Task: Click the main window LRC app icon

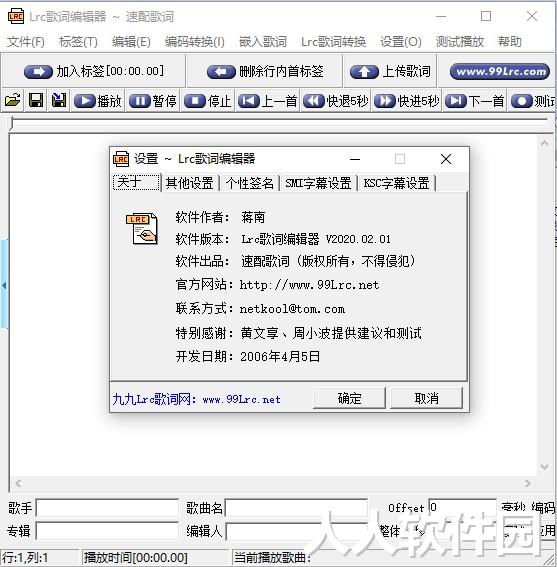Action: [16, 17]
